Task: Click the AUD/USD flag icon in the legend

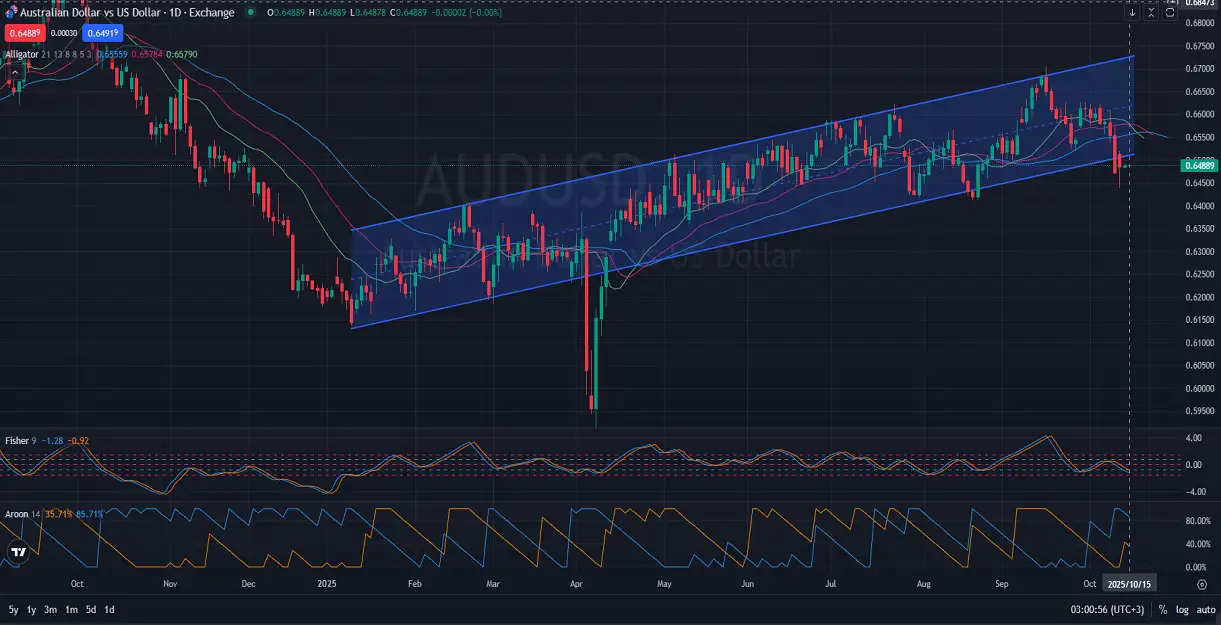Action: 13,12
